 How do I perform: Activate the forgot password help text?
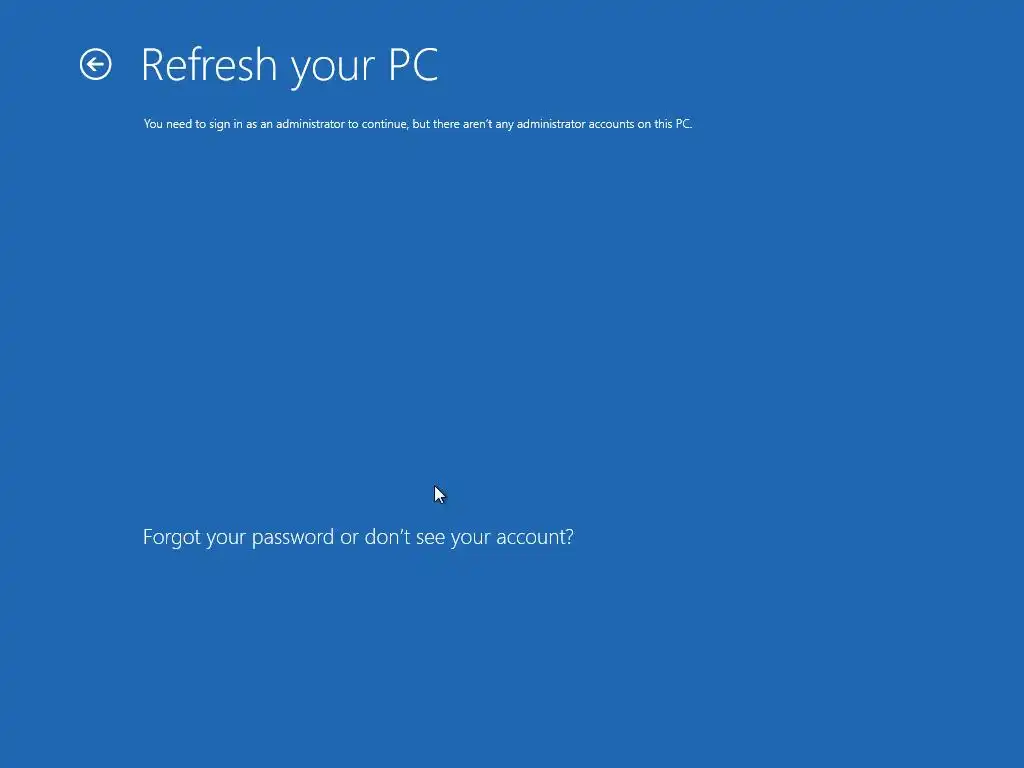[358, 537]
